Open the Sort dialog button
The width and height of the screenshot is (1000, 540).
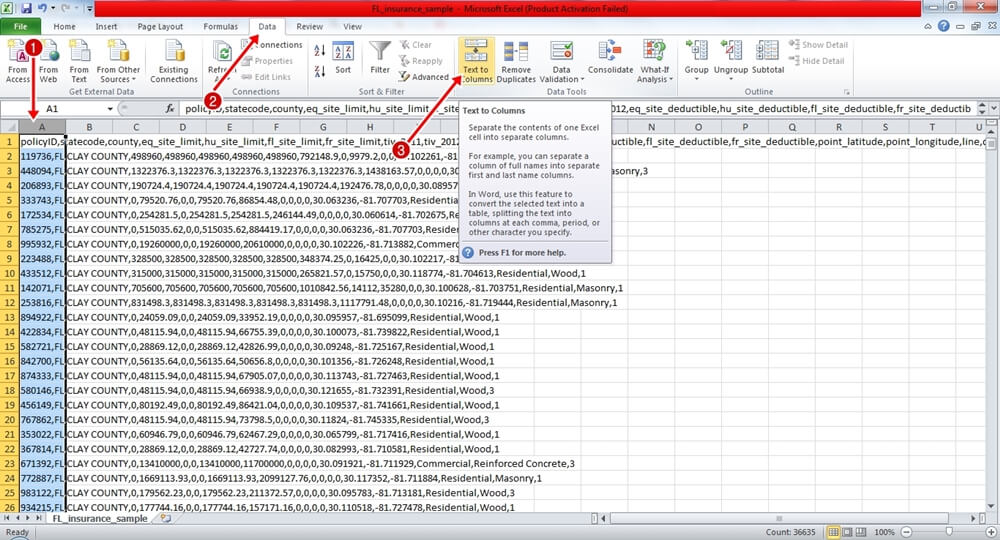click(343, 60)
